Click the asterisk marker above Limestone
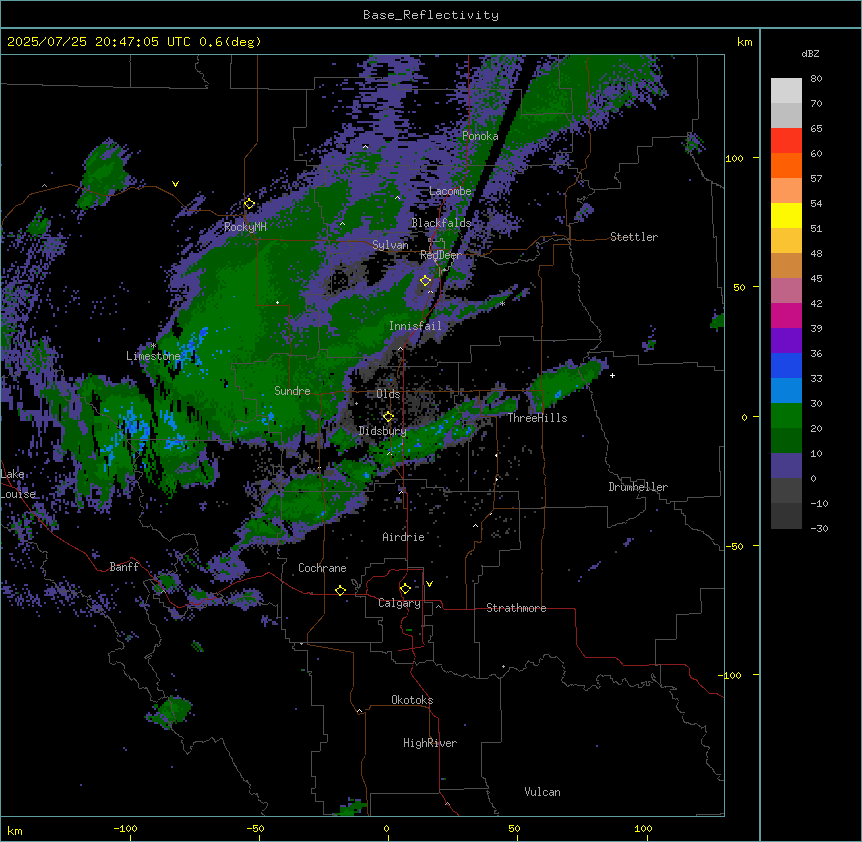 tap(153, 346)
